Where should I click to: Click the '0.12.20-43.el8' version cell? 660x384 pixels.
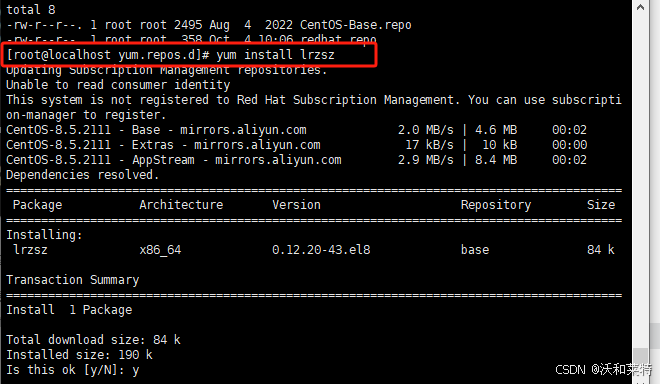point(321,250)
